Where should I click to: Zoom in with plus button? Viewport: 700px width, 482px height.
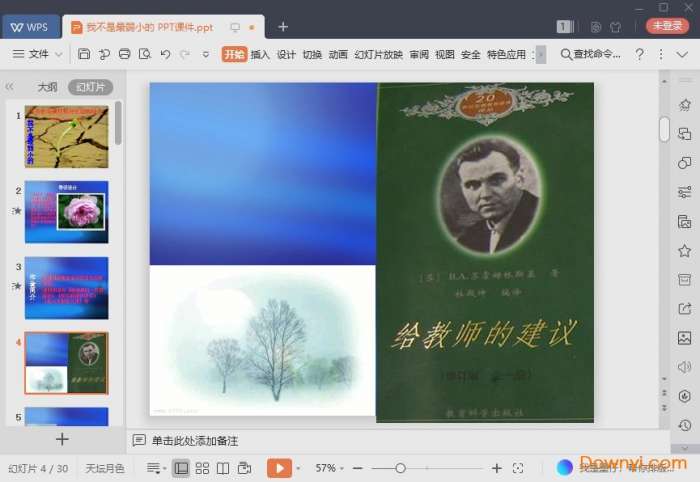point(496,468)
